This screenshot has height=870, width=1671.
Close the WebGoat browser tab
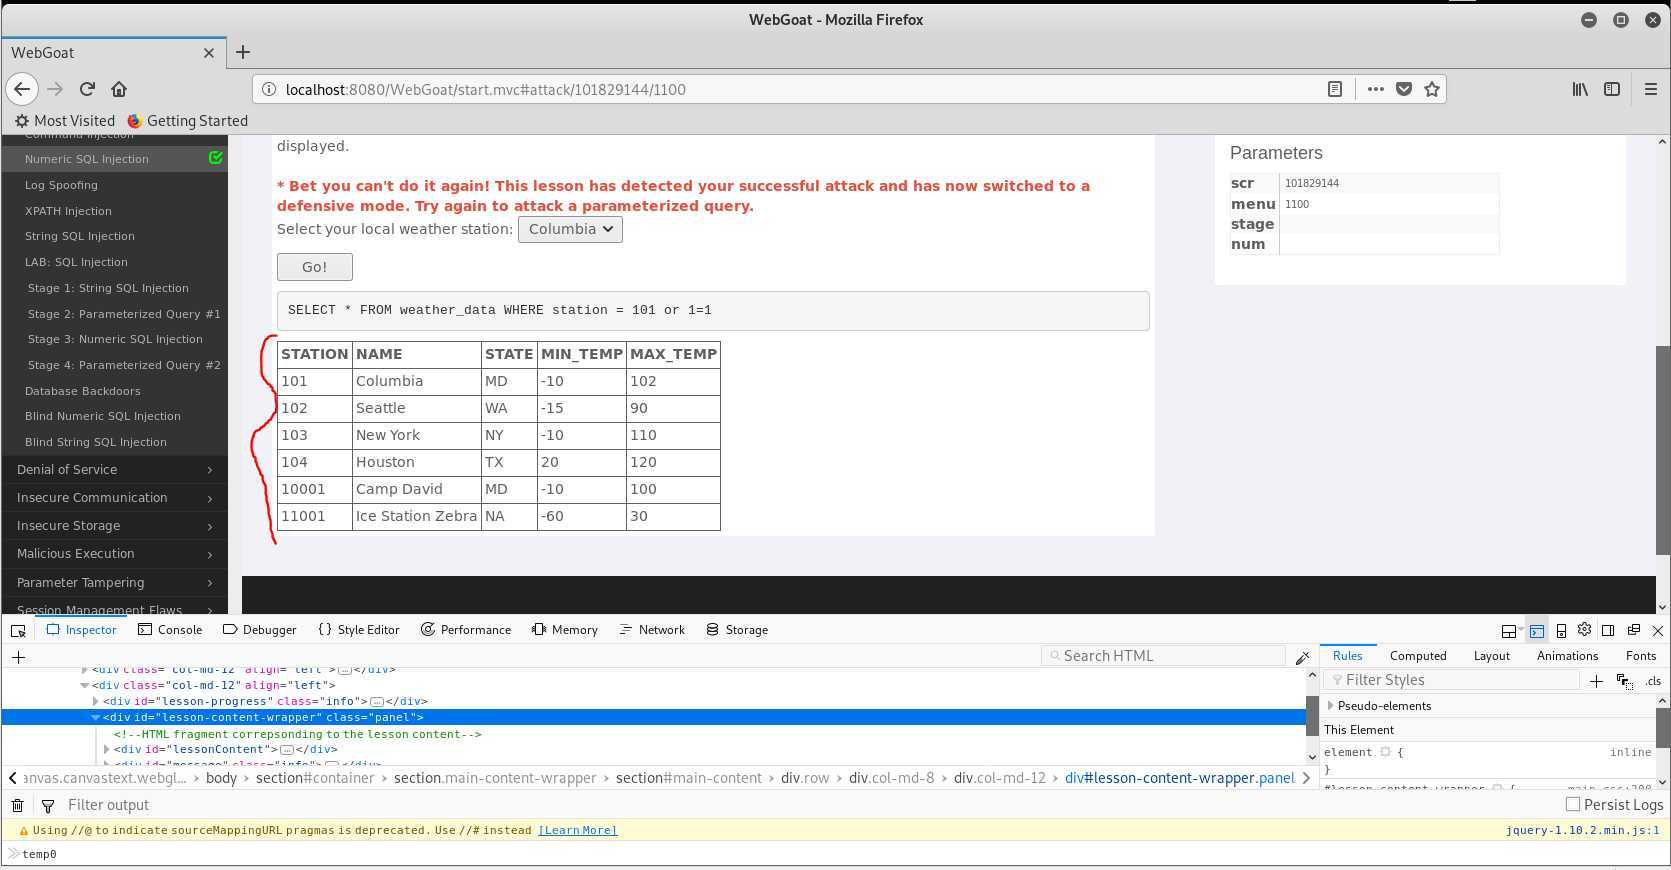coord(208,53)
